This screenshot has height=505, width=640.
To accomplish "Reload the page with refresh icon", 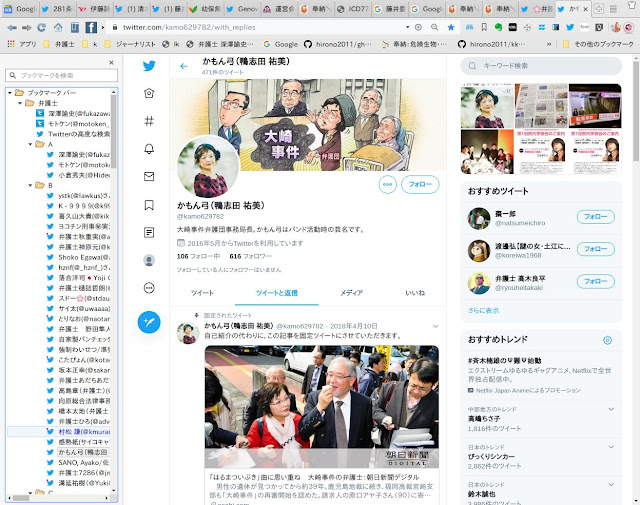I will click(42, 27).
